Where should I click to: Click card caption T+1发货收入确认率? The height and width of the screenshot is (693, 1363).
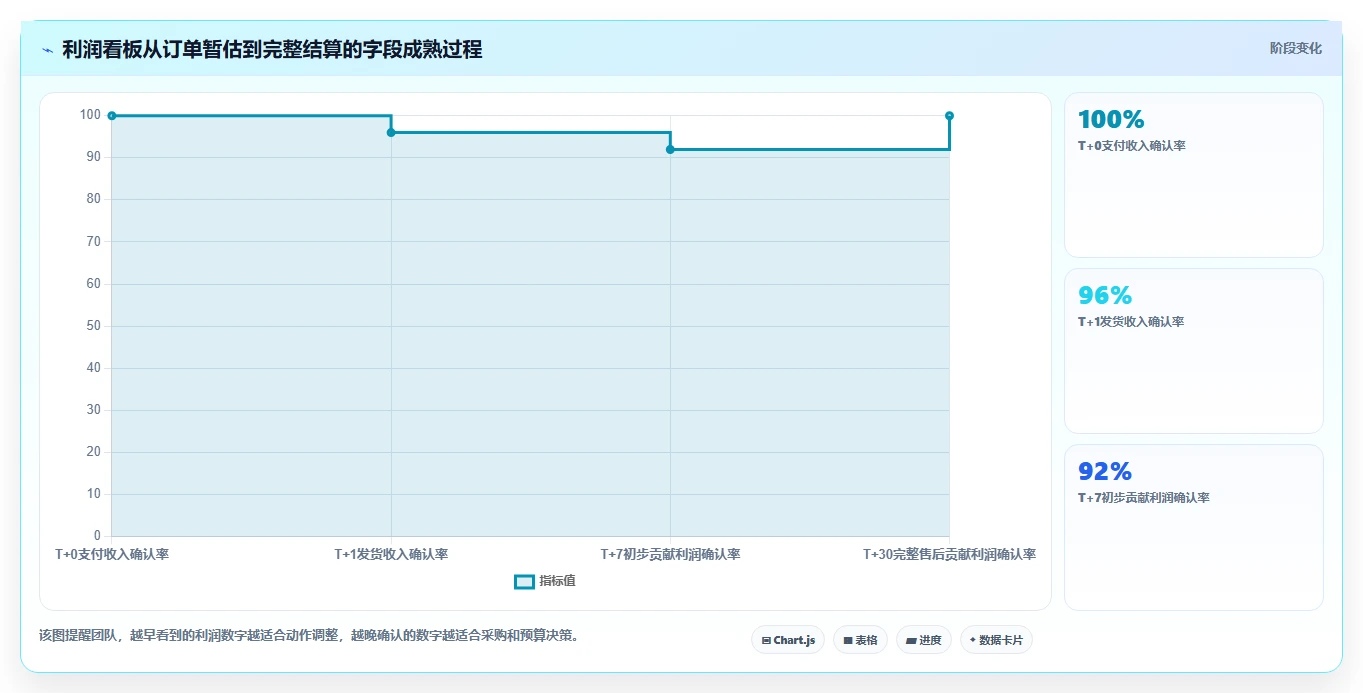coord(1131,322)
